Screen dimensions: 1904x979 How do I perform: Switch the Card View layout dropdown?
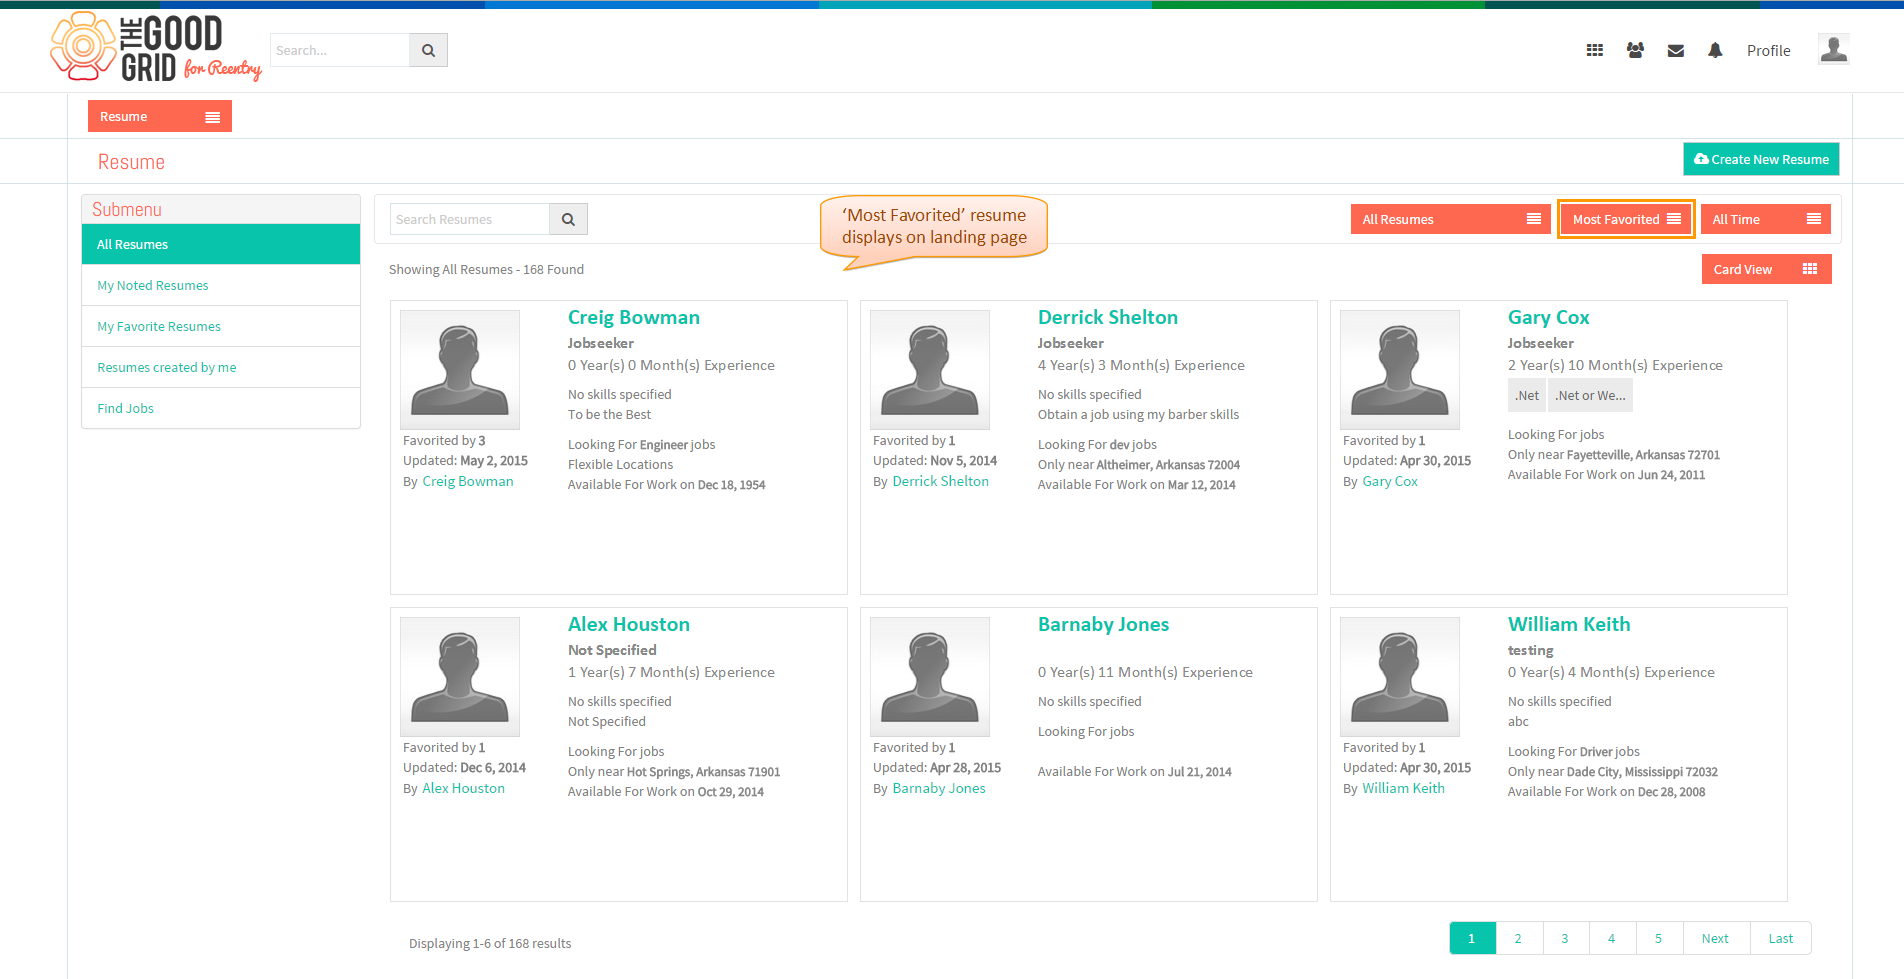click(1766, 269)
